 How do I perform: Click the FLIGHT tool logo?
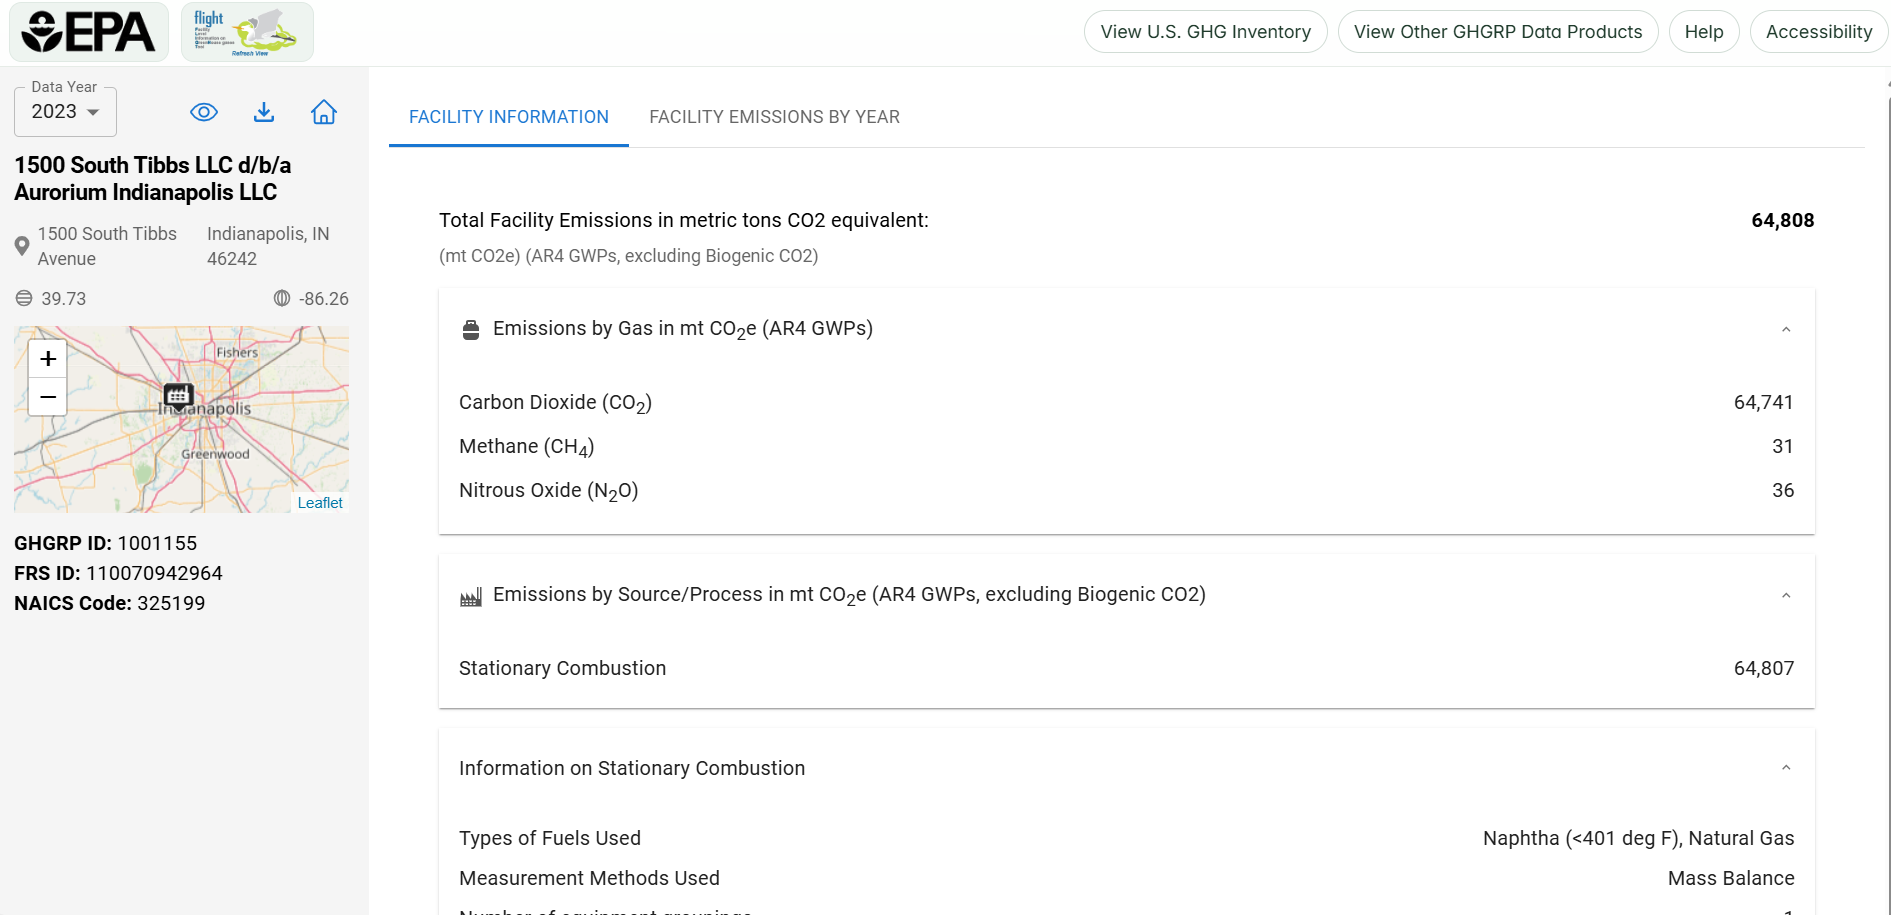pos(247,32)
